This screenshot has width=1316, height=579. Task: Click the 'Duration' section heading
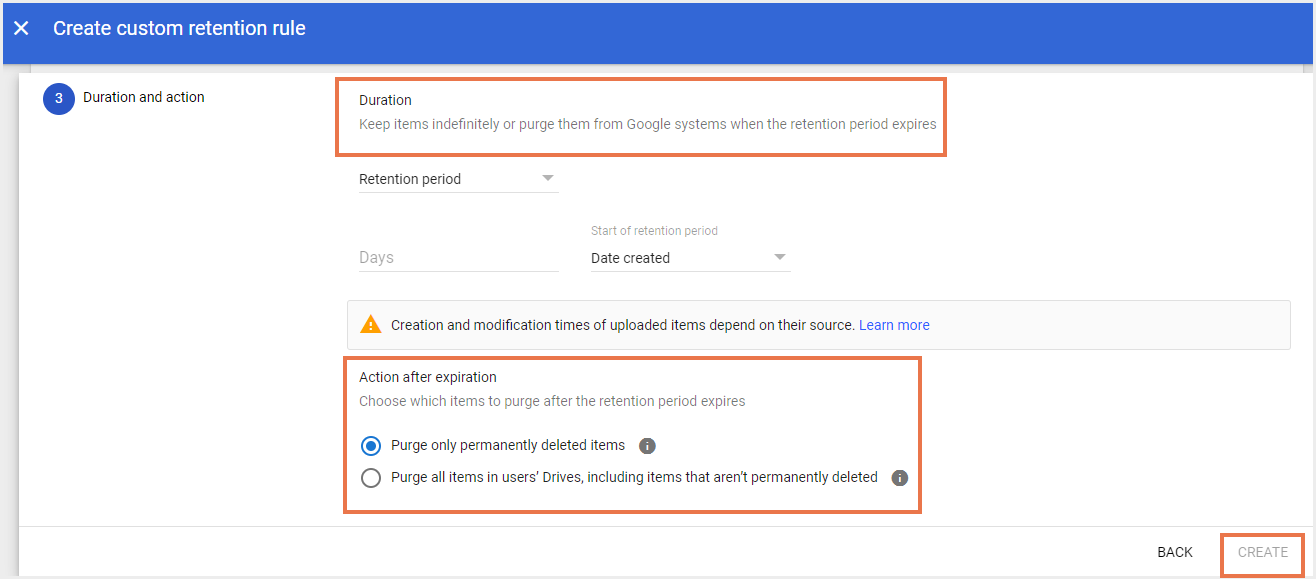pos(385,100)
